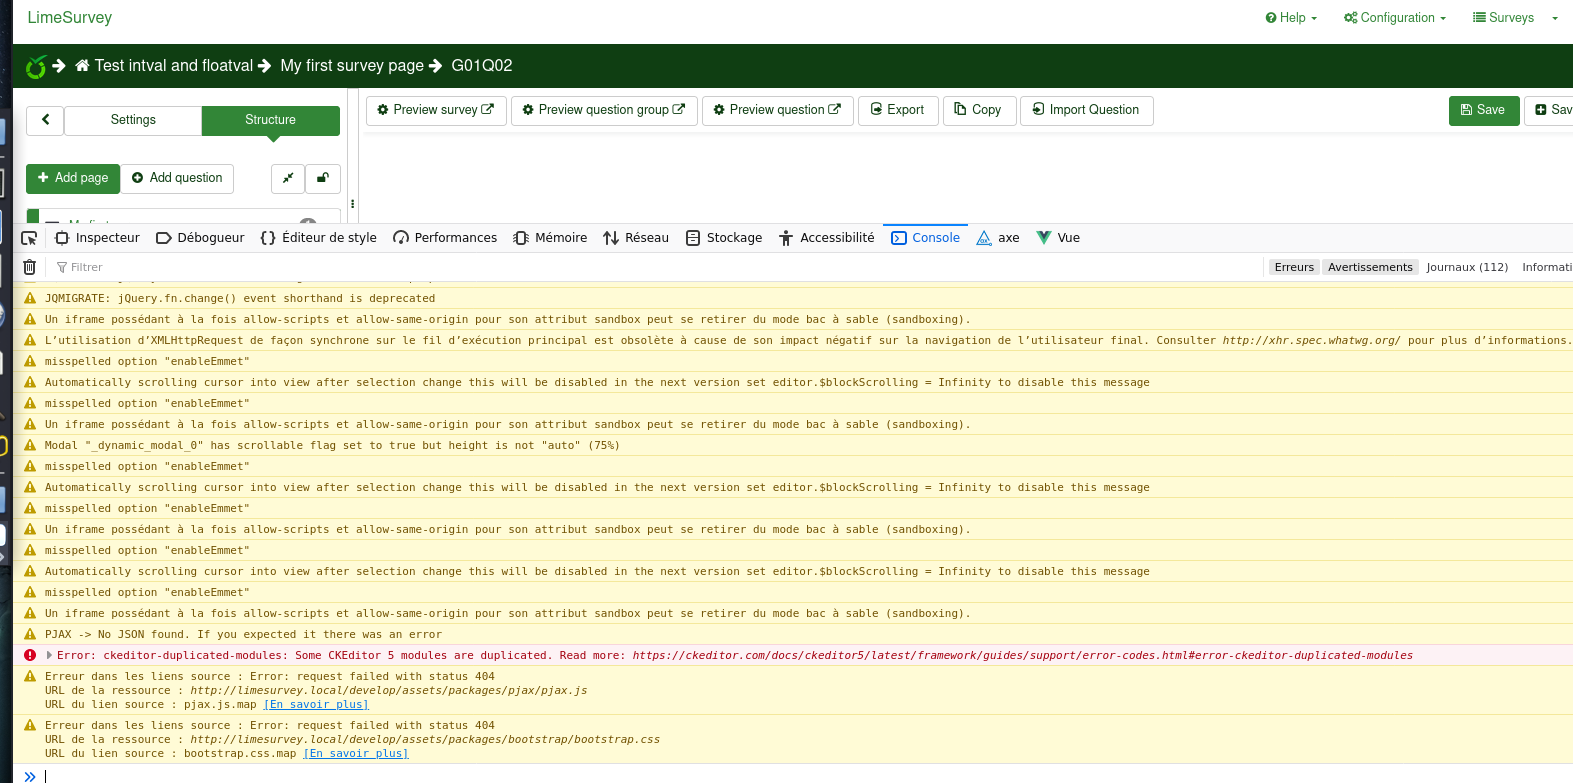Viewport: 1573px width, 783px height.
Task: Toggle the Journaux (112) log filter
Action: (x=1466, y=267)
